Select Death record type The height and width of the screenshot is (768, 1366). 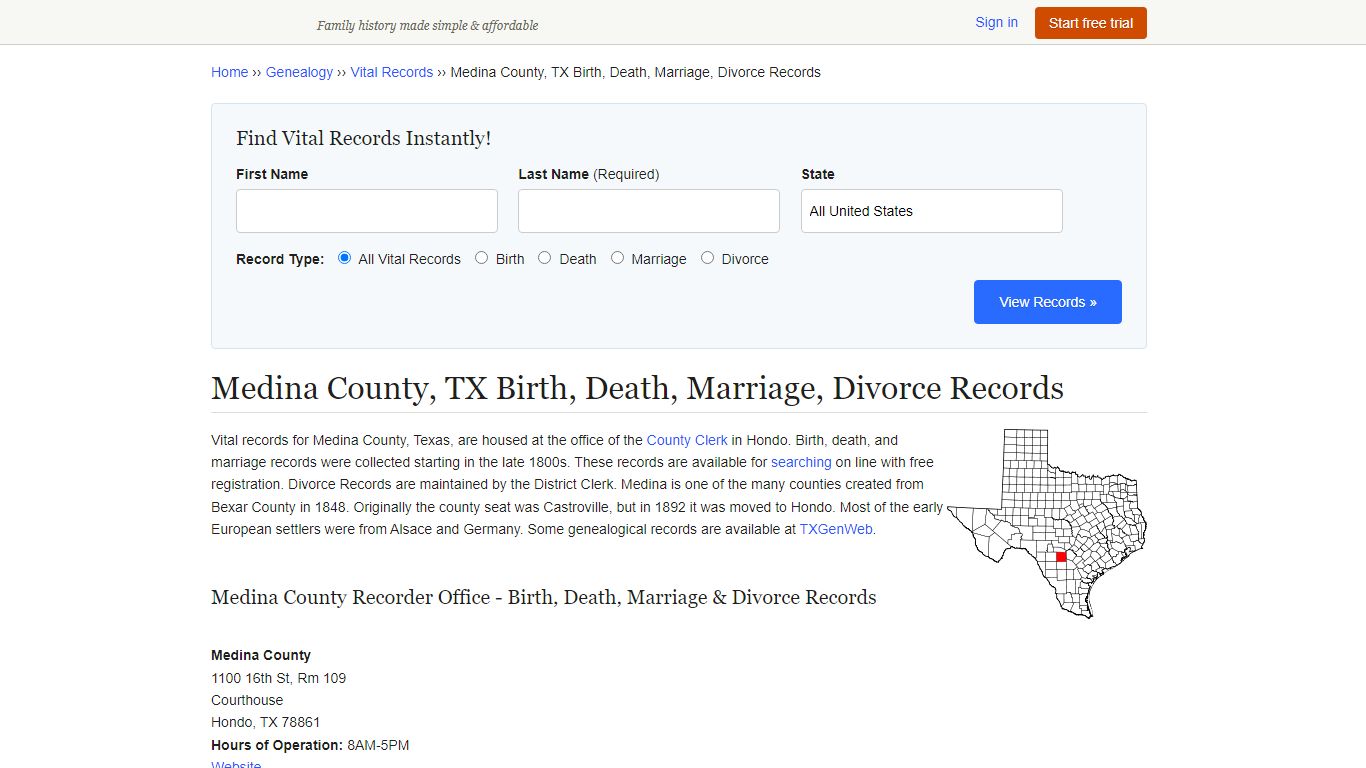[x=545, y=258]
